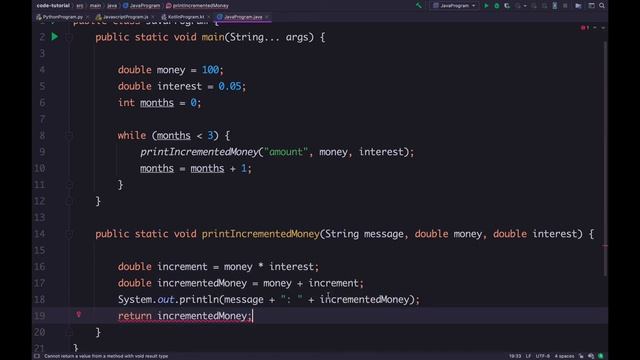Start debugging with the green bug icon
This screenshot has height=360, width=640.
[497, 6]
